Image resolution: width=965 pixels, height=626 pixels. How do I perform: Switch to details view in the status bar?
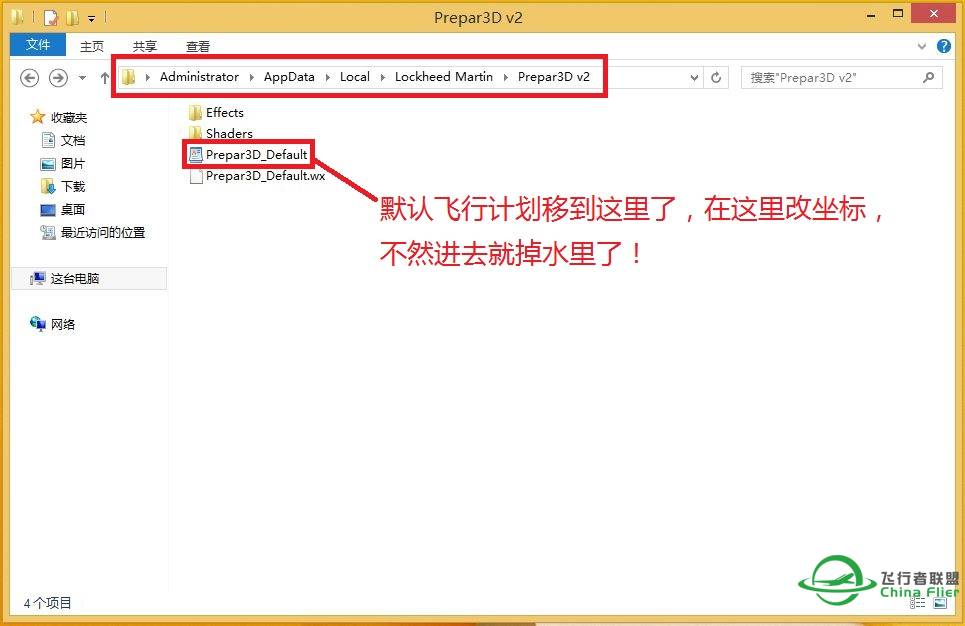[x=918, y=603]
